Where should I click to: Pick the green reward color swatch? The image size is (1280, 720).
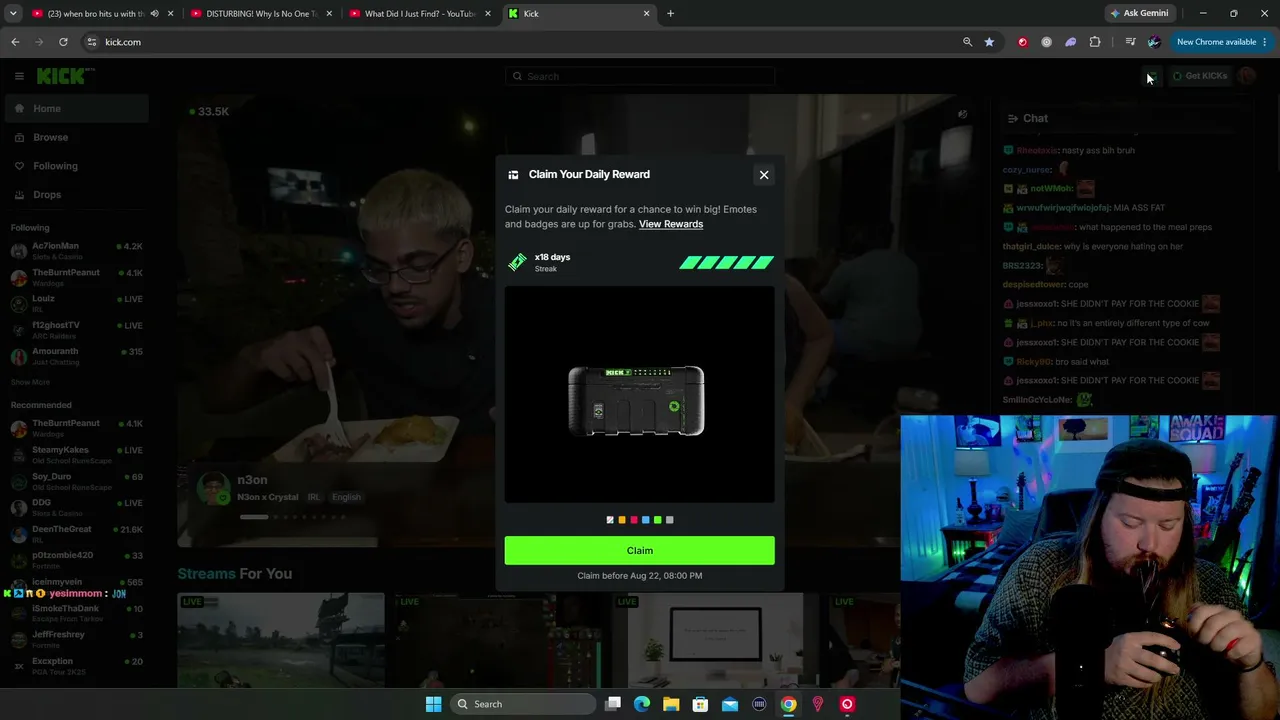(658, 520)
